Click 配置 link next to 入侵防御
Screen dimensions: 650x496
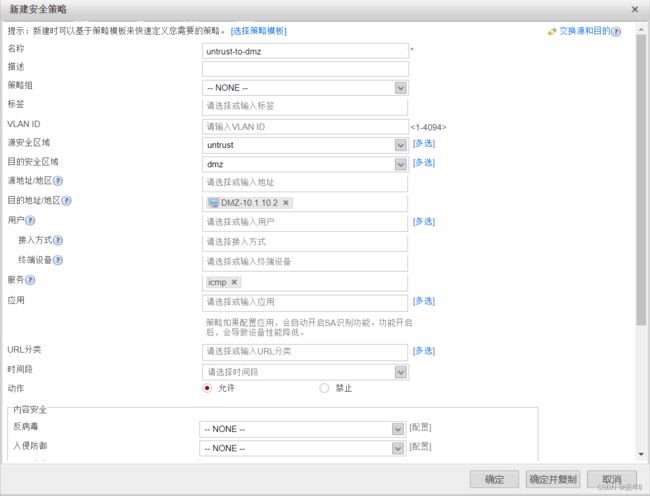[x=420, y=446]
